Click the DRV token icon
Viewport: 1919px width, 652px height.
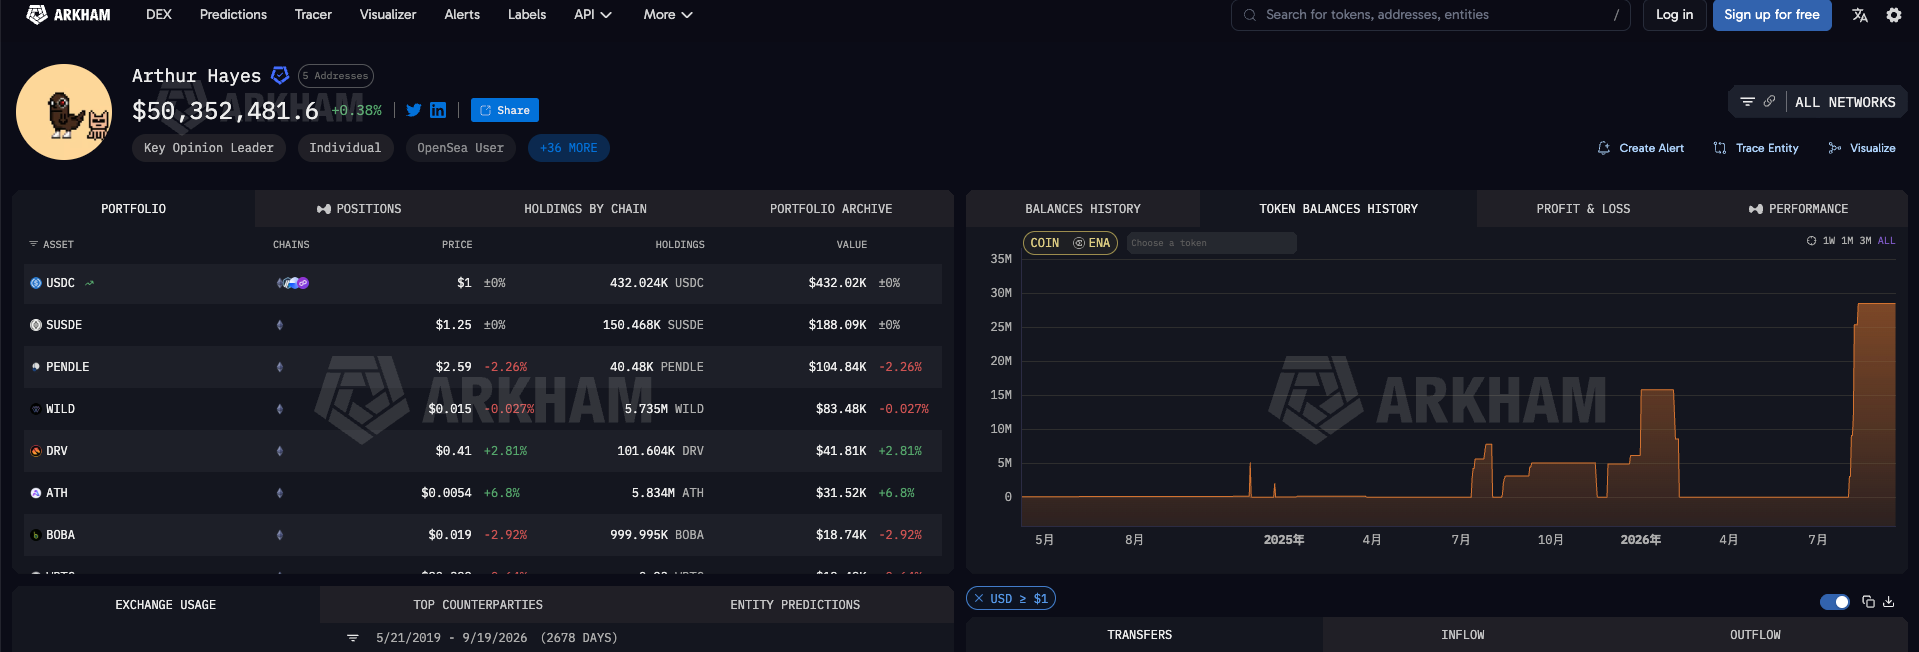pos(36,451)
